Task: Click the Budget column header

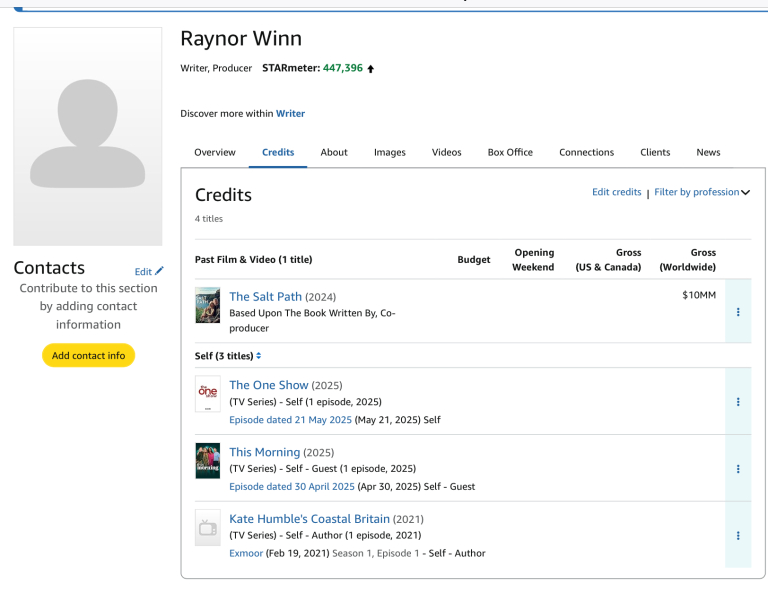Action: (474, 260)
